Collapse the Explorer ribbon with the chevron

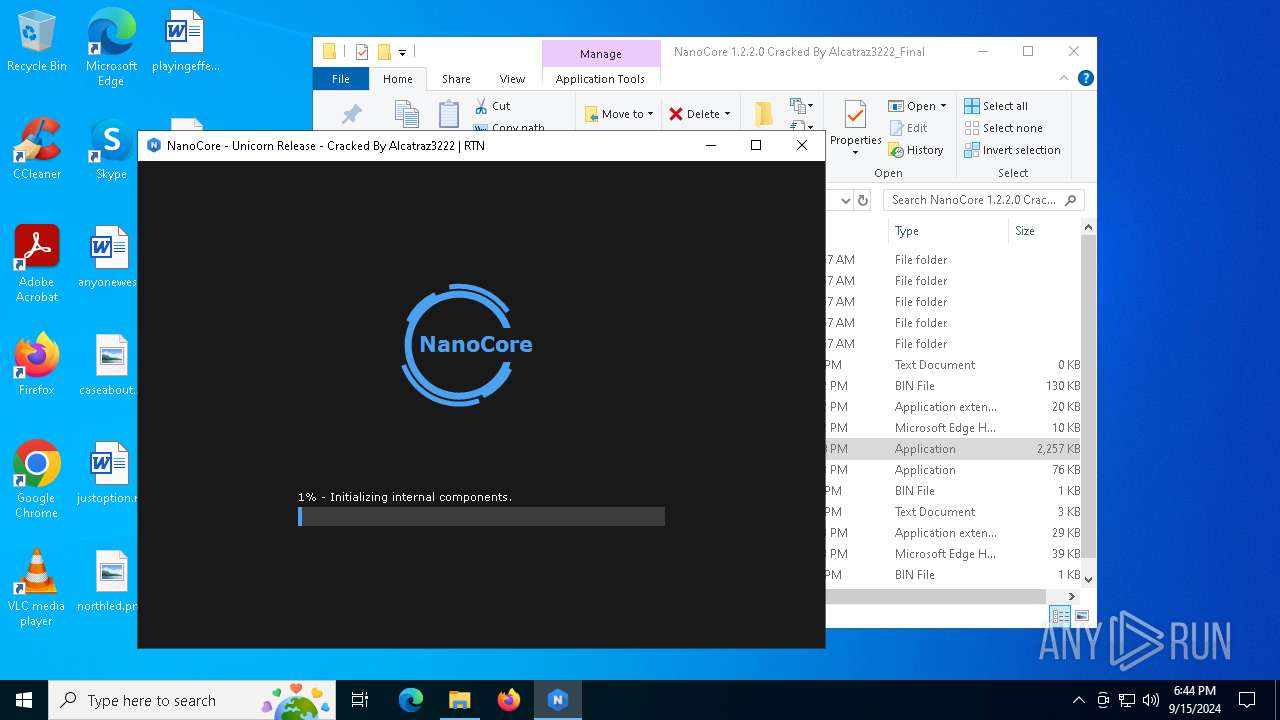1063,78
